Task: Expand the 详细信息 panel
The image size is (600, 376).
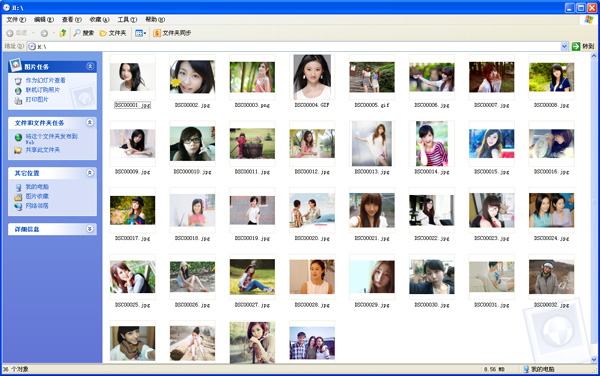Action: pos(90,229)
